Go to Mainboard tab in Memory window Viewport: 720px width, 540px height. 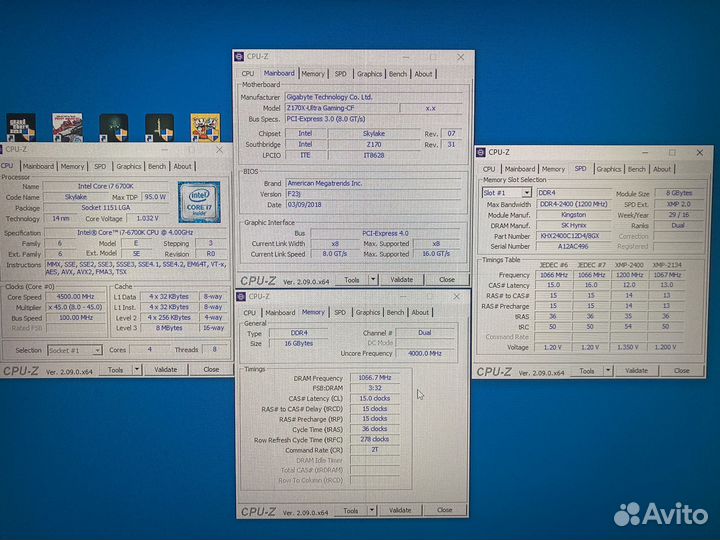tap(280, 312)
